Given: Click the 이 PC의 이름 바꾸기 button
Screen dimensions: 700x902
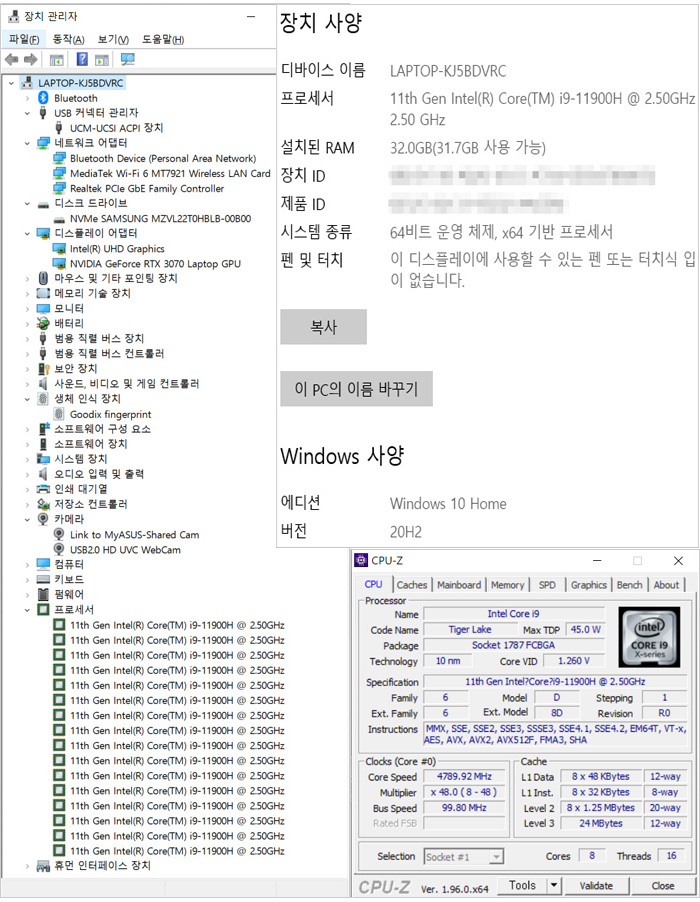Looking at the screenshot, I should [x=356, y=388].
